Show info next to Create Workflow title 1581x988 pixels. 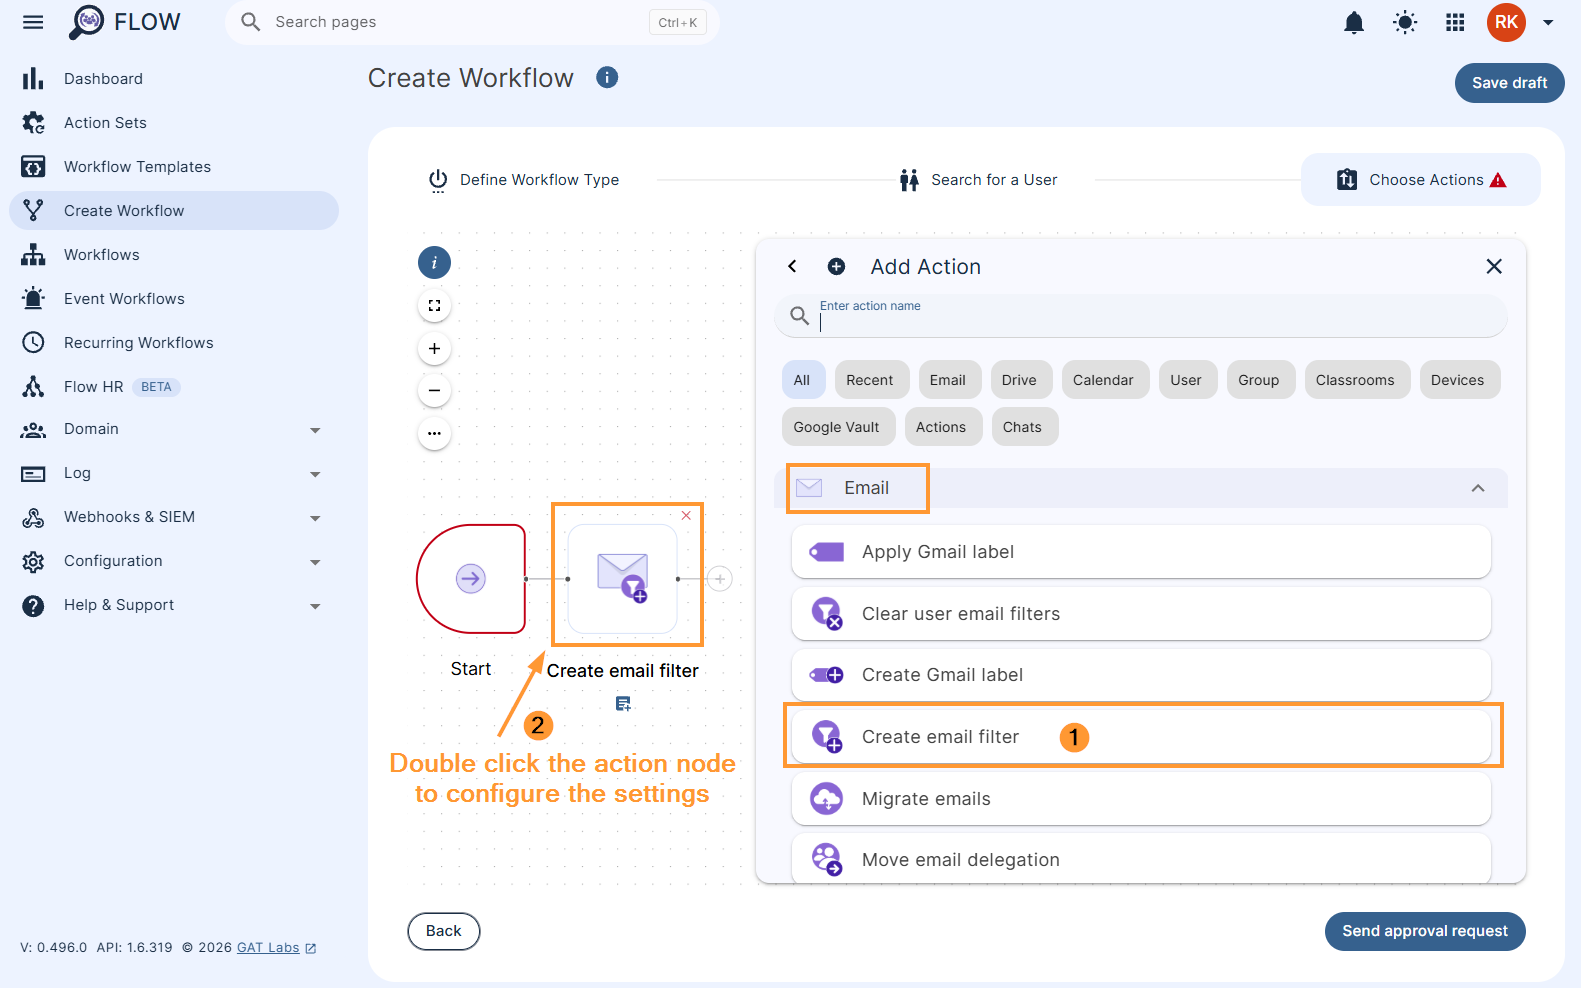pyautogui.click(x=607, y=77)
